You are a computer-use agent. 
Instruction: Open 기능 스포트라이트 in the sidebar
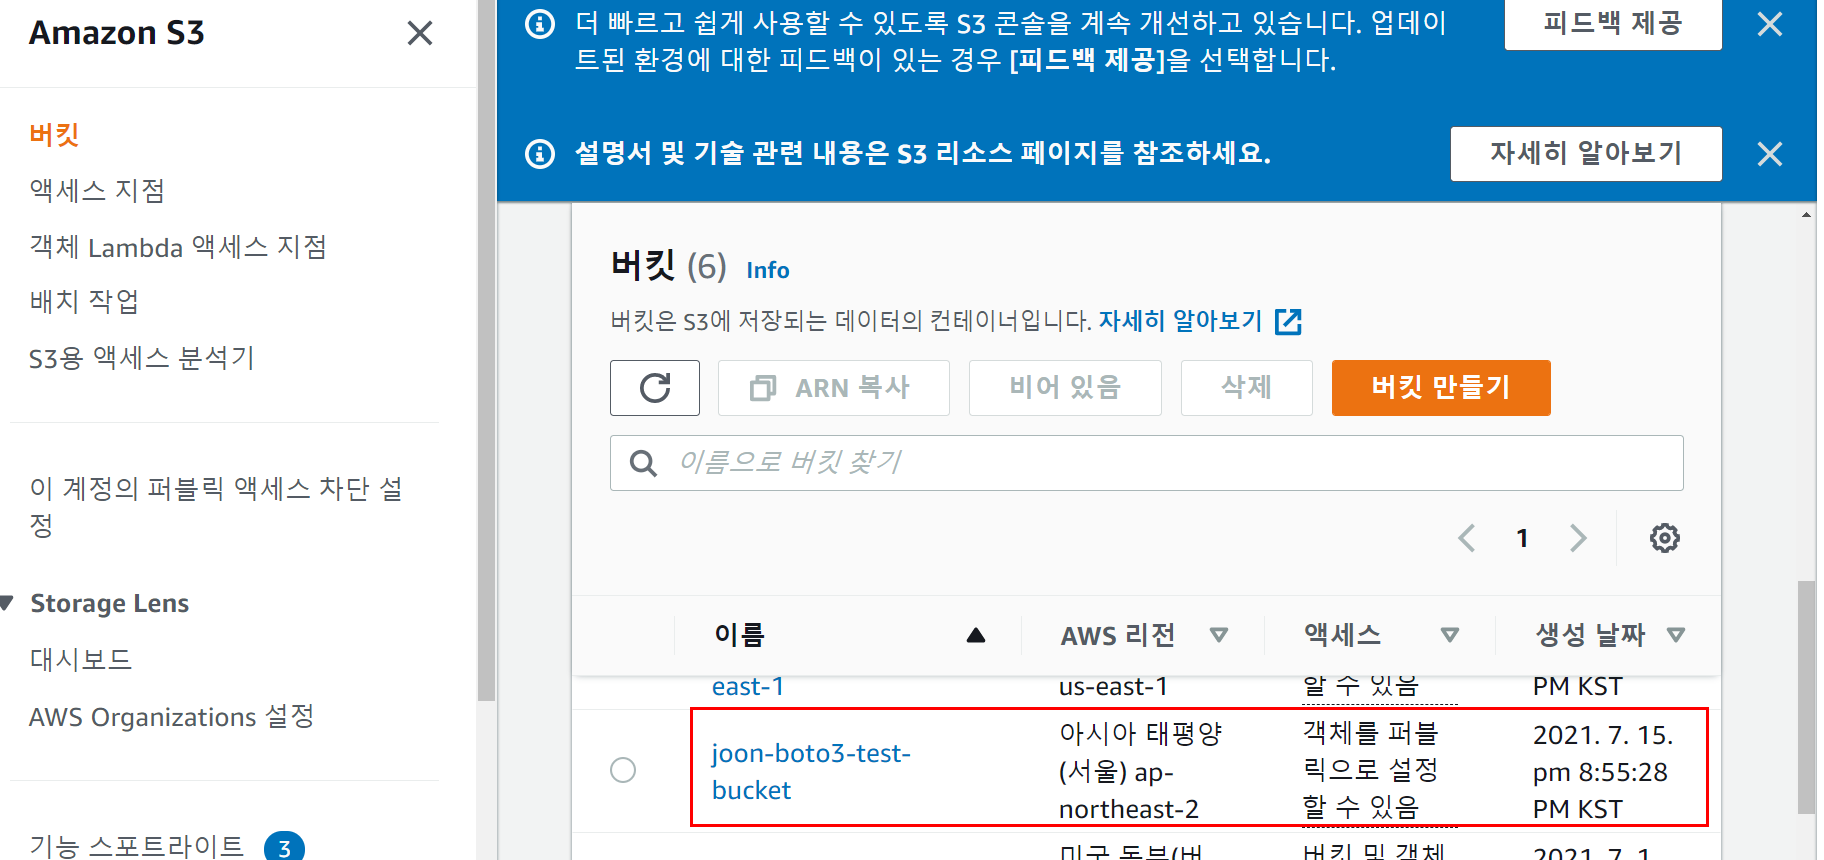pos(137,847)
